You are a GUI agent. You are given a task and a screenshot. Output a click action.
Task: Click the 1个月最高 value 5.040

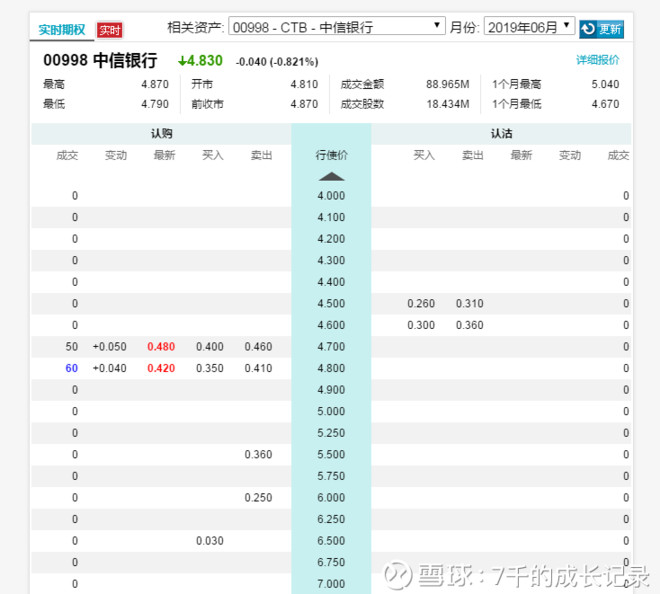[605, 84]
